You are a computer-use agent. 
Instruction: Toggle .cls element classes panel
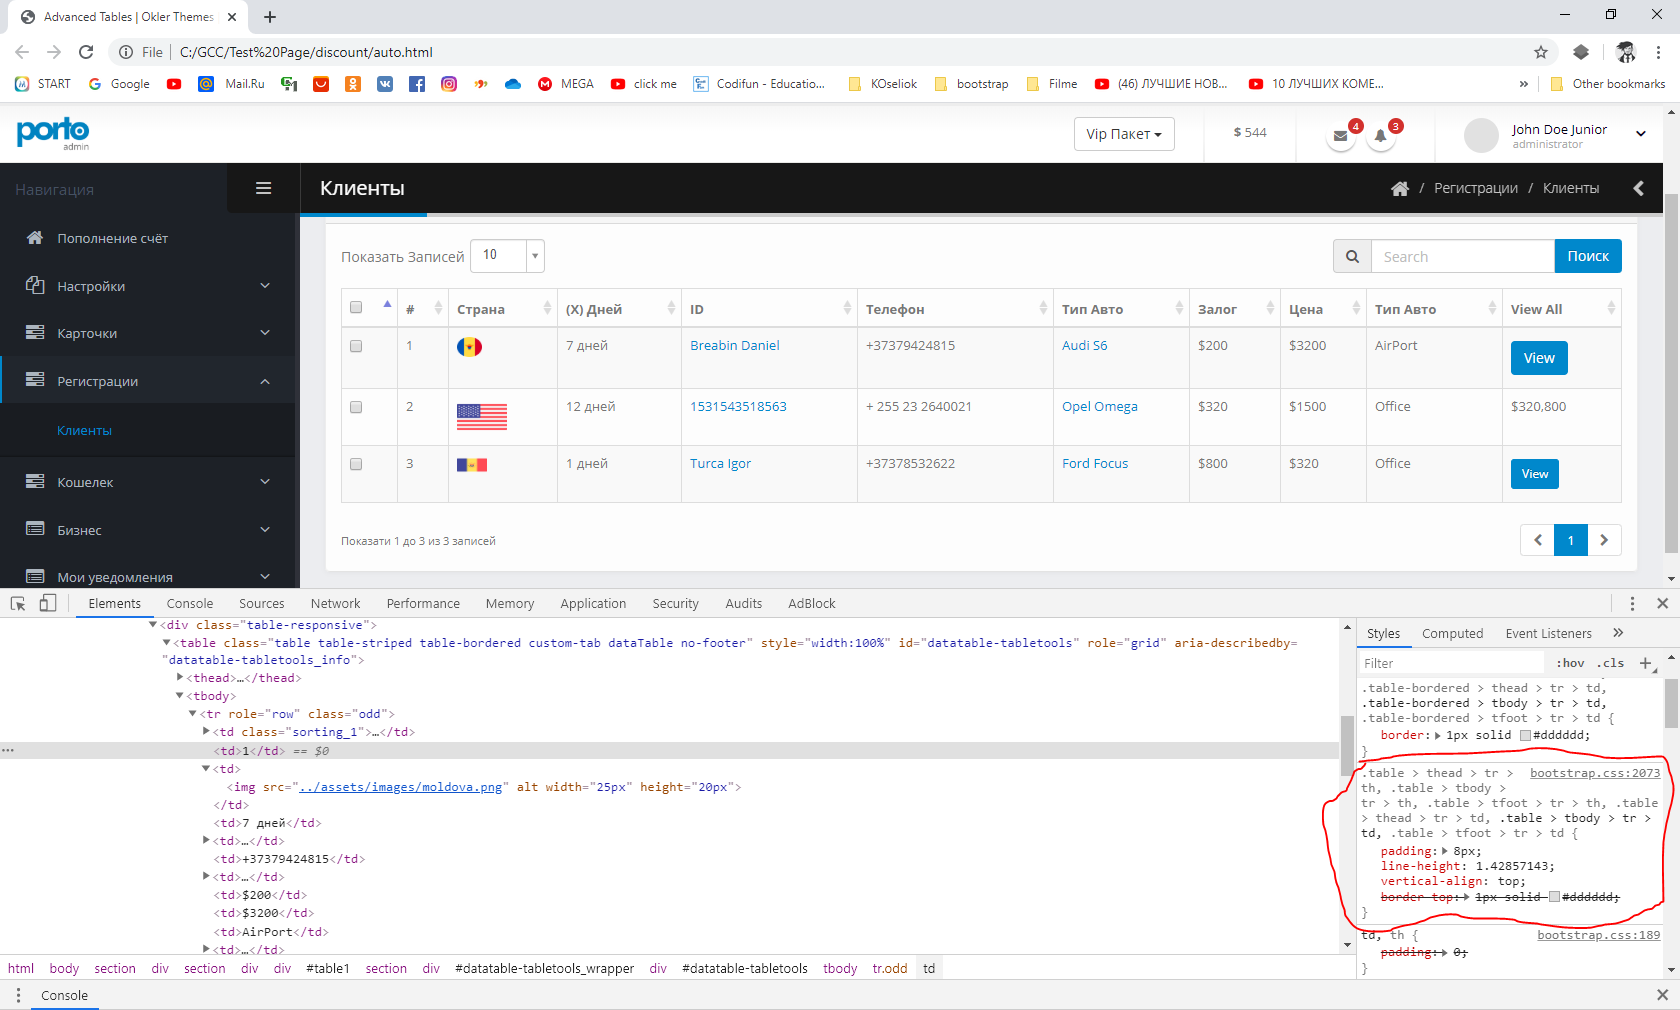1610,663
